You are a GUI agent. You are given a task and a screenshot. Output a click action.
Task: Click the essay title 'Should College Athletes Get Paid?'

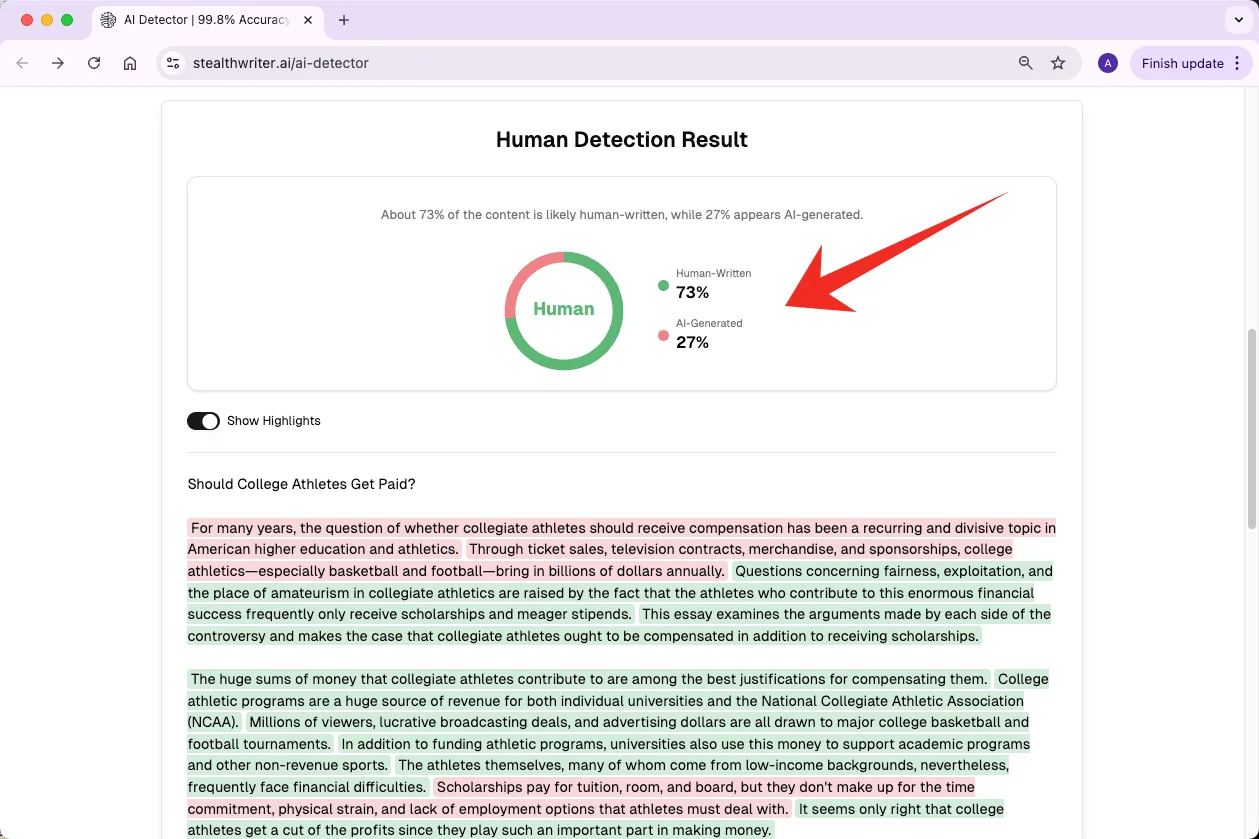(x=301, y=484)
